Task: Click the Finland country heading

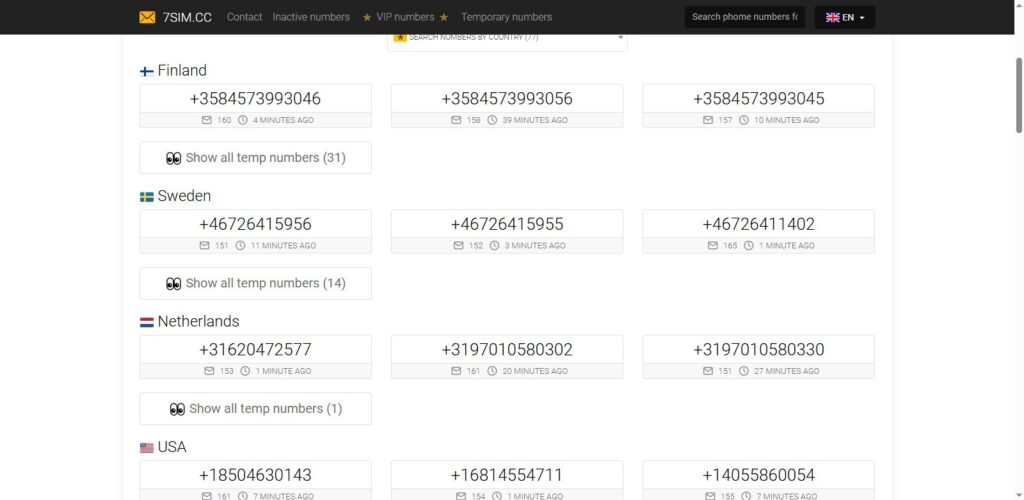Action: [x=182, y=70]
